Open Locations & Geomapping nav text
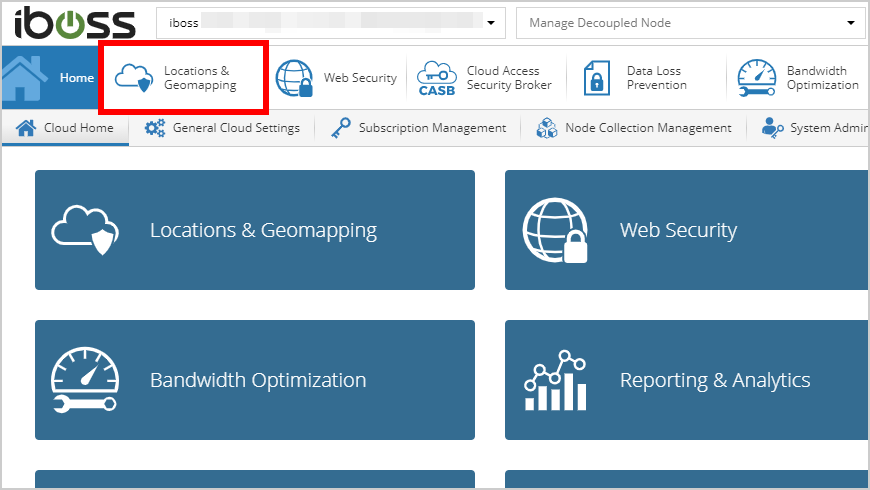 [x=200, y=78]
